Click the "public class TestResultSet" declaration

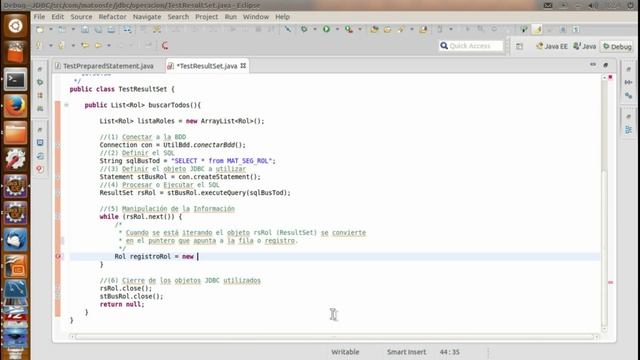118,89
